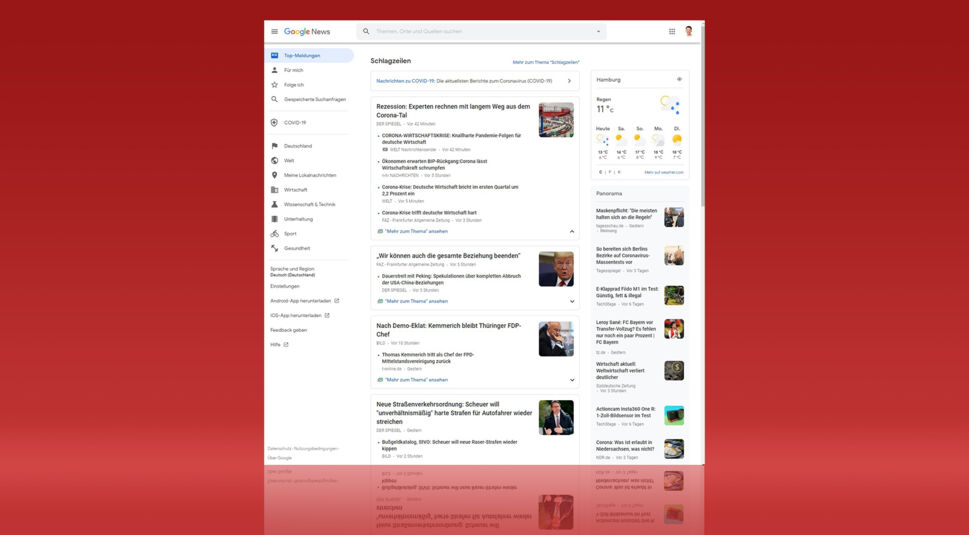
Task: Open the Hilfe link
Action: pyautogui.click(x=275, y=345)
